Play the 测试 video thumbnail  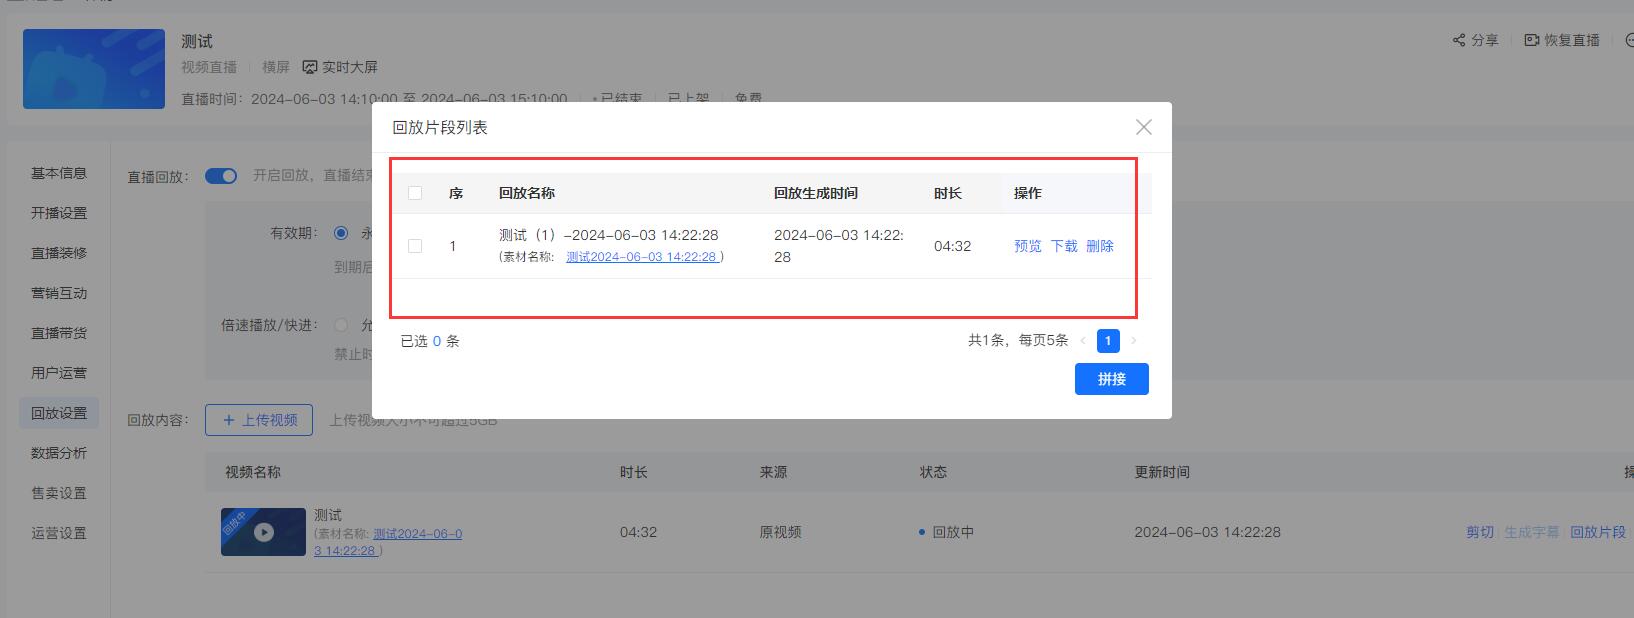(263, 532)
